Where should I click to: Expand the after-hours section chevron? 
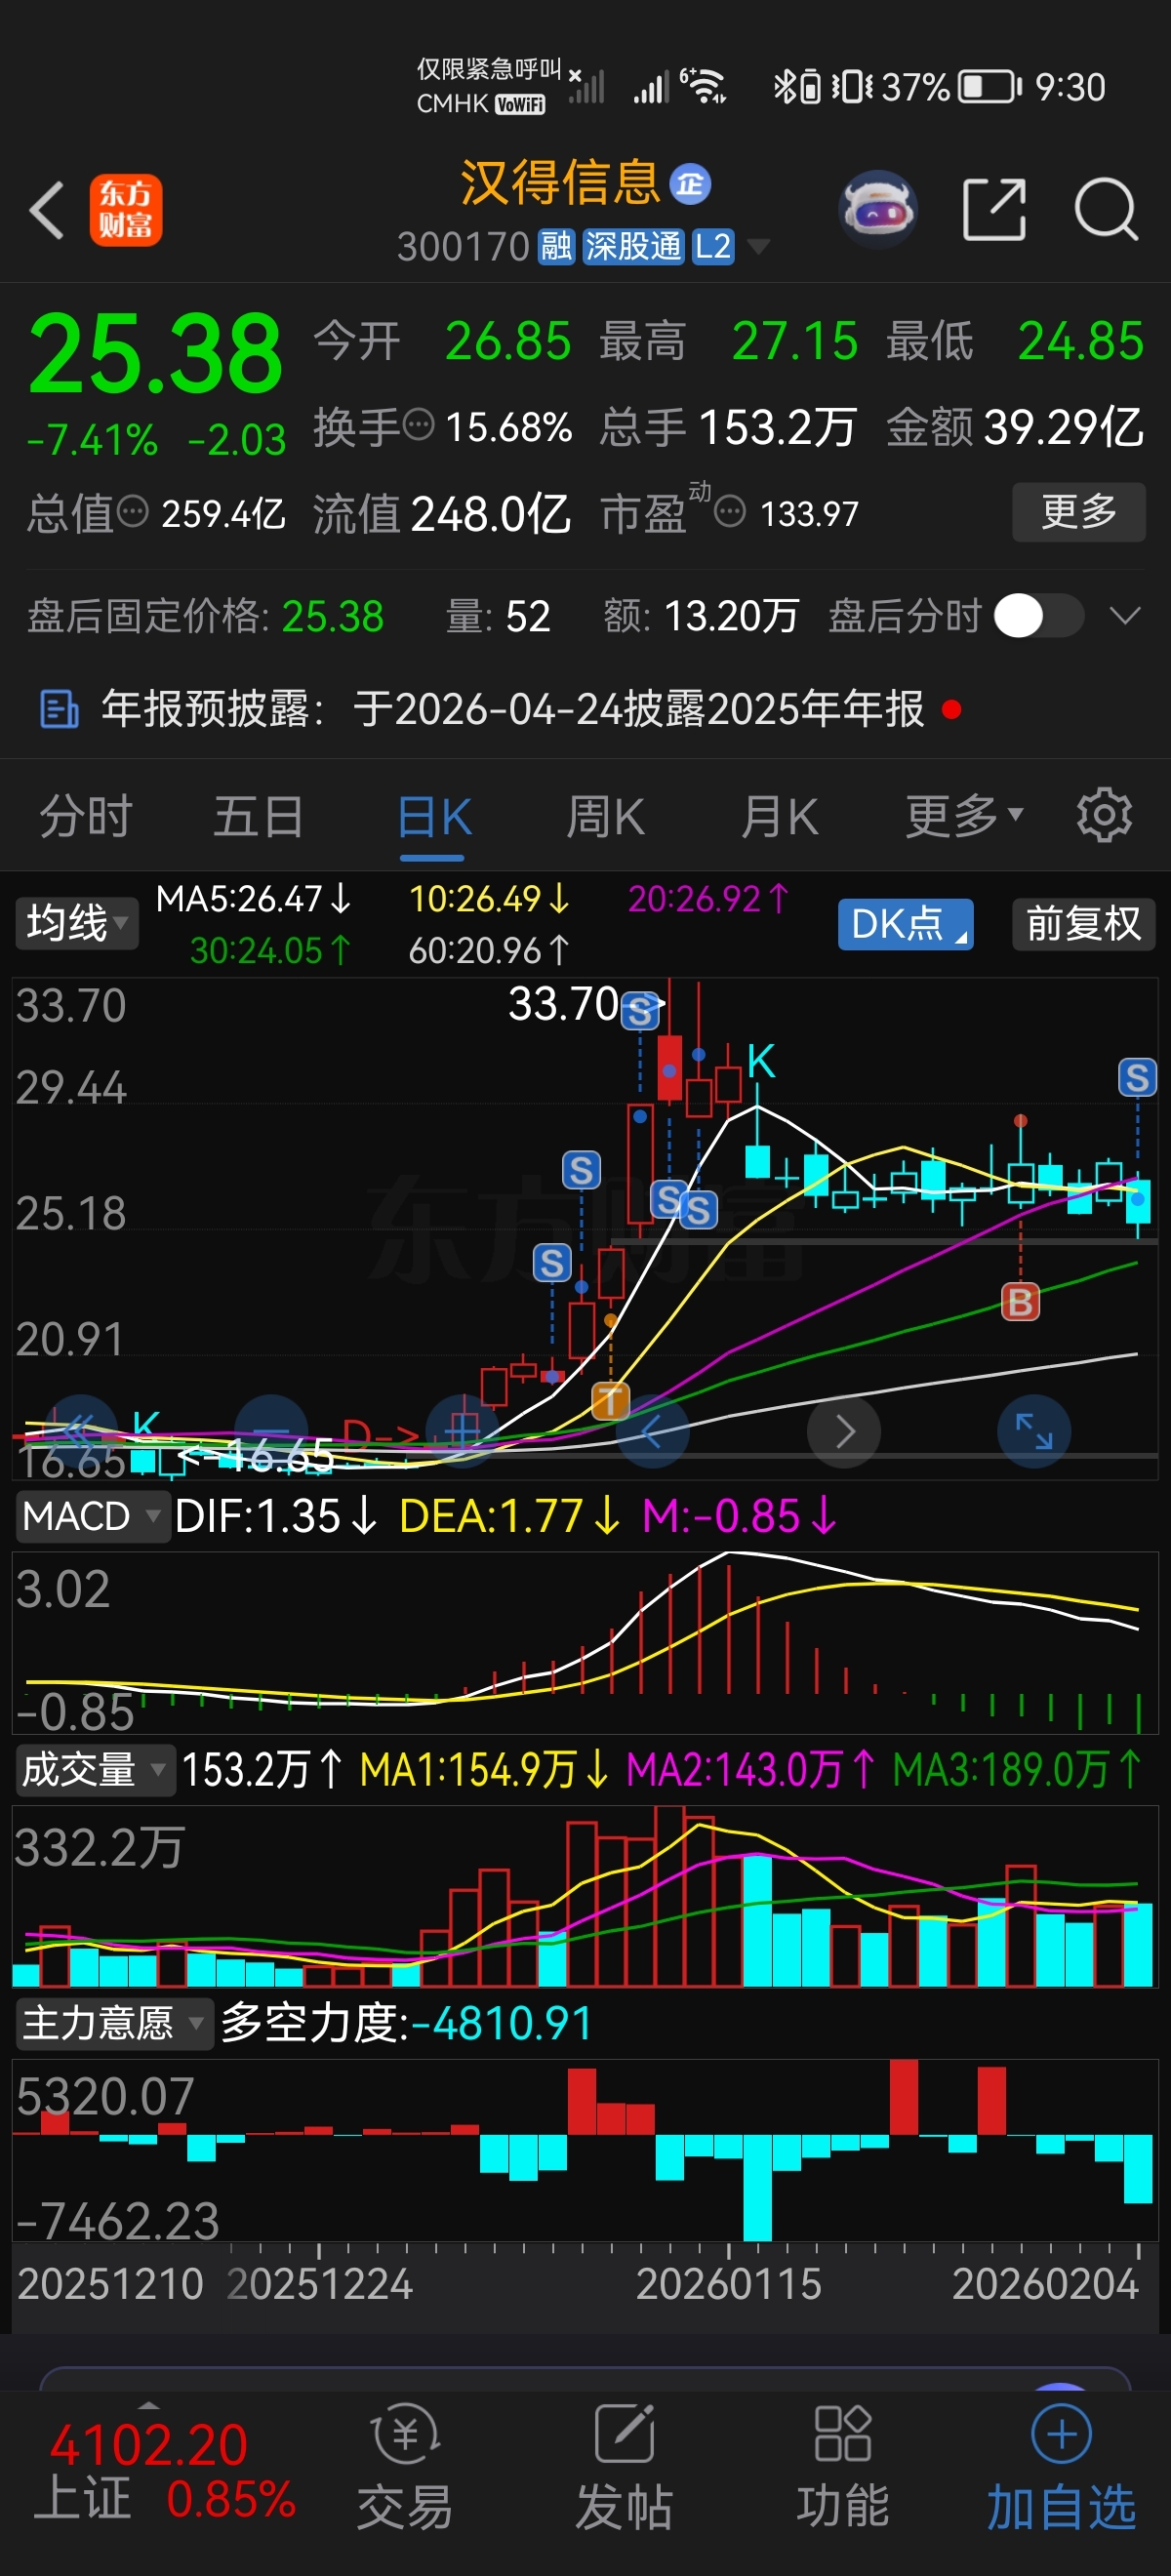point(1126,616)
